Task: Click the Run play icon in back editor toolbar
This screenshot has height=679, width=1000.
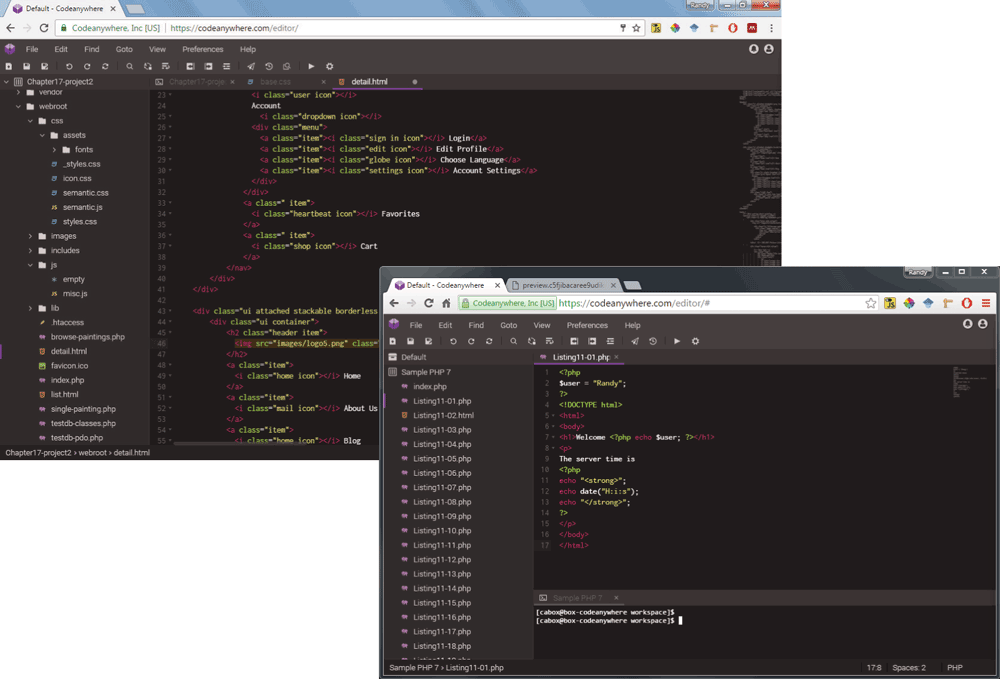Action: [311, 66]
